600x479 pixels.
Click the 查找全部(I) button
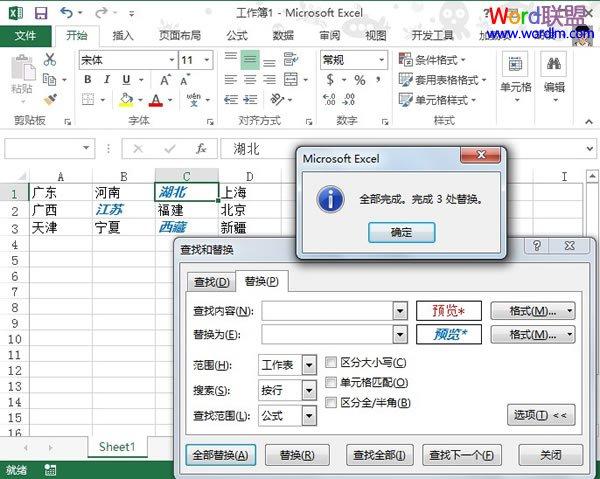[380, 455]
